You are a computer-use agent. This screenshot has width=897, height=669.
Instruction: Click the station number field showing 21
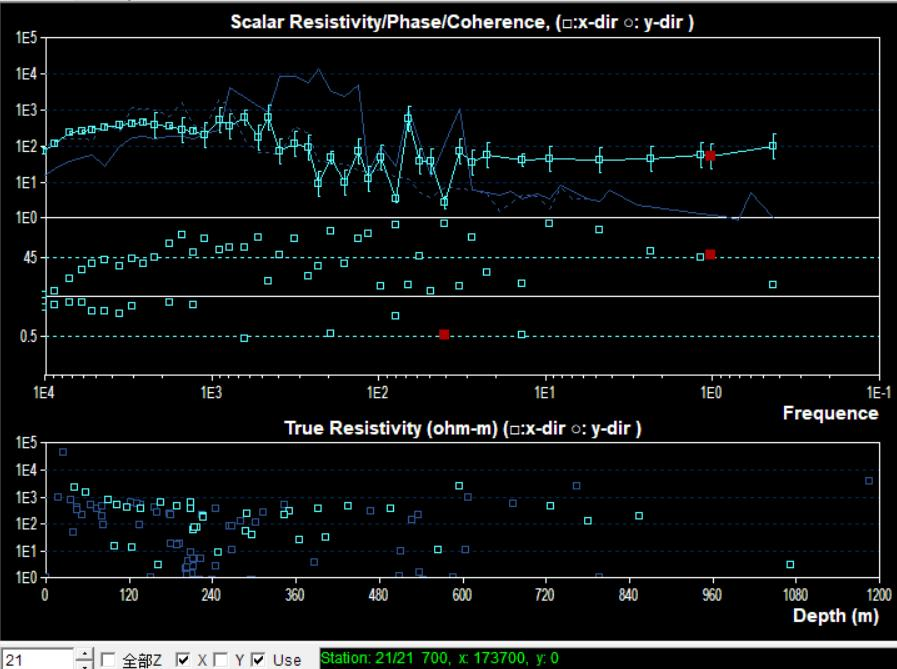pos(36,660)
